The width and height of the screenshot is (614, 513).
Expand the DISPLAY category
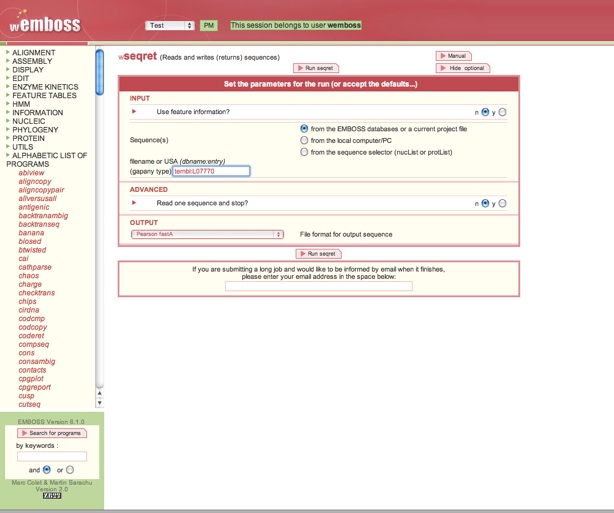coord(28,70)
